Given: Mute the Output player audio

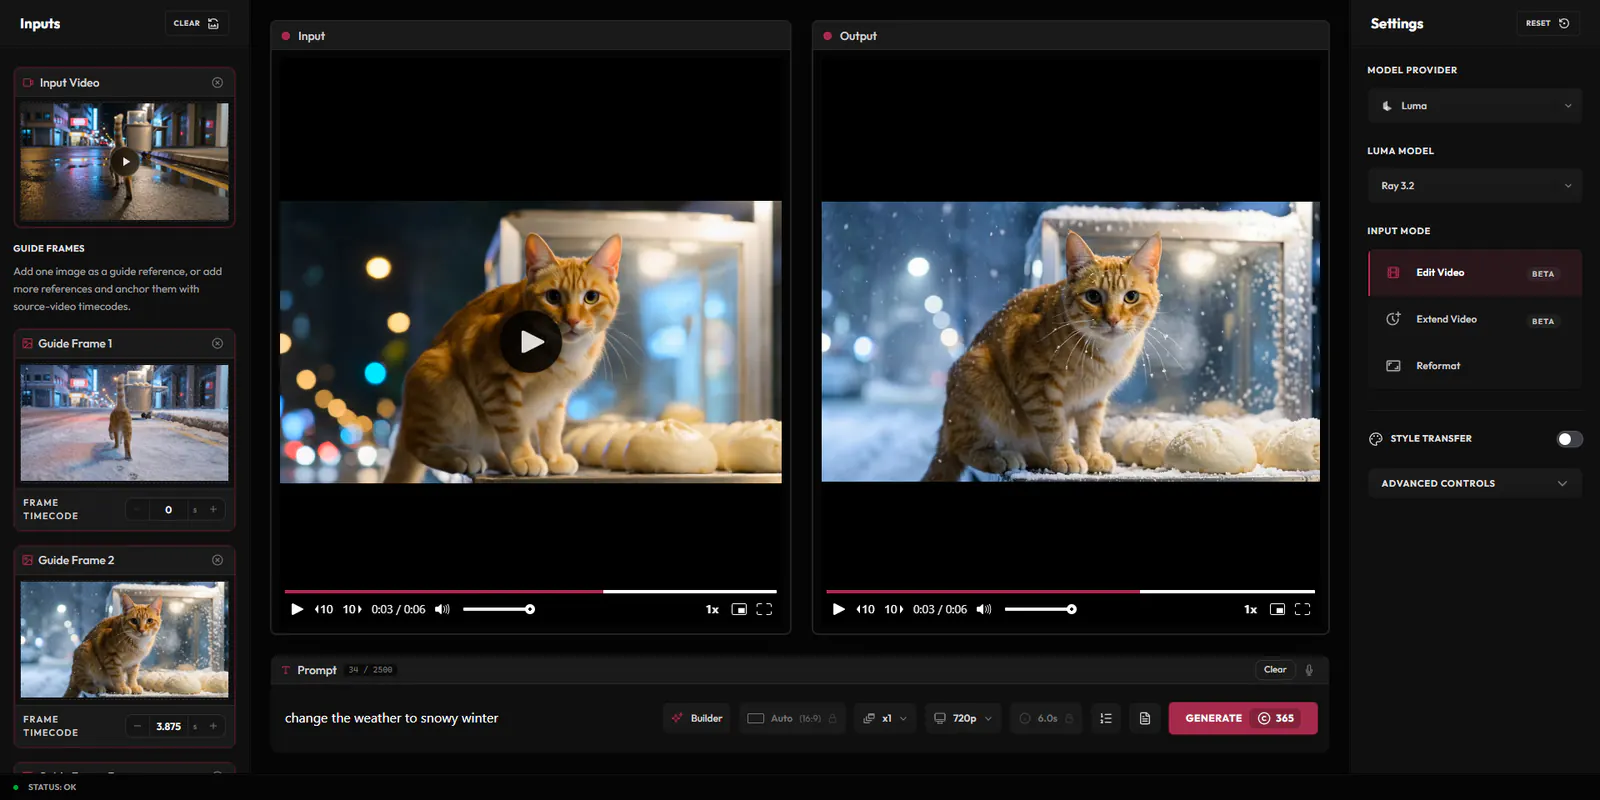Looking at the screenshot, I should (984, 609).
